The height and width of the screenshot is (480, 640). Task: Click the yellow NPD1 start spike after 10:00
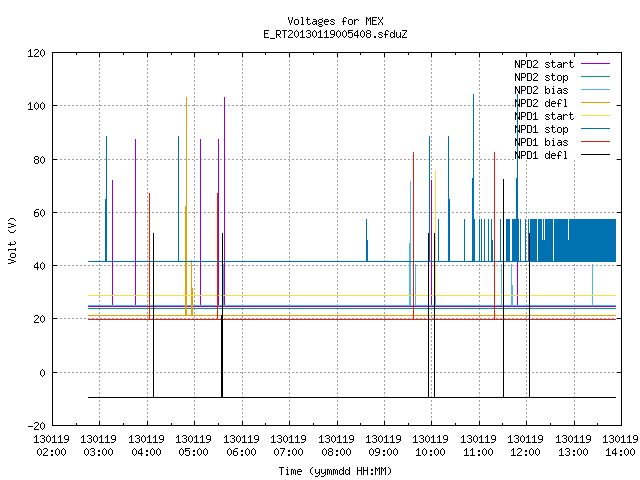point(436,233)
